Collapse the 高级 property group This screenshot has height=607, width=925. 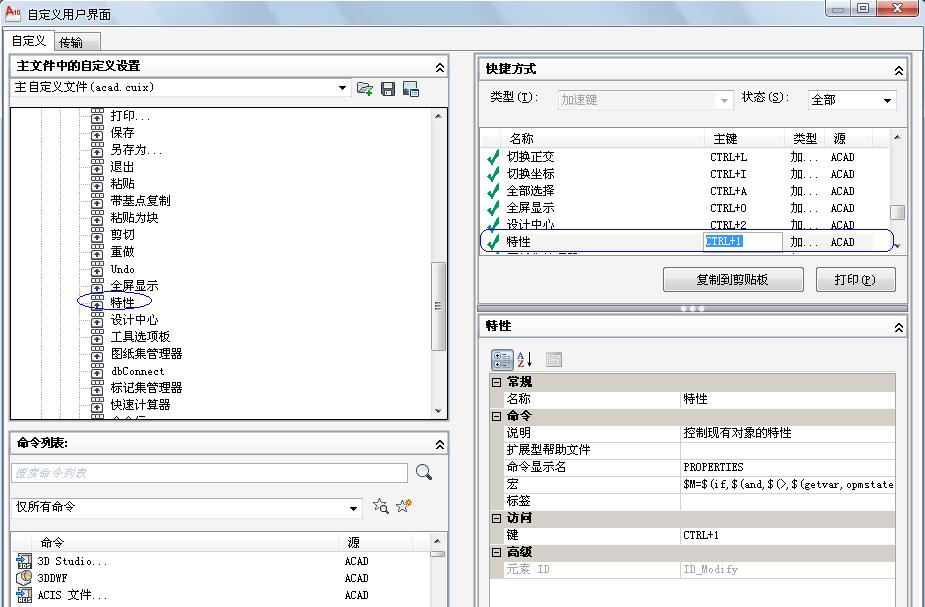click(496, 553)
